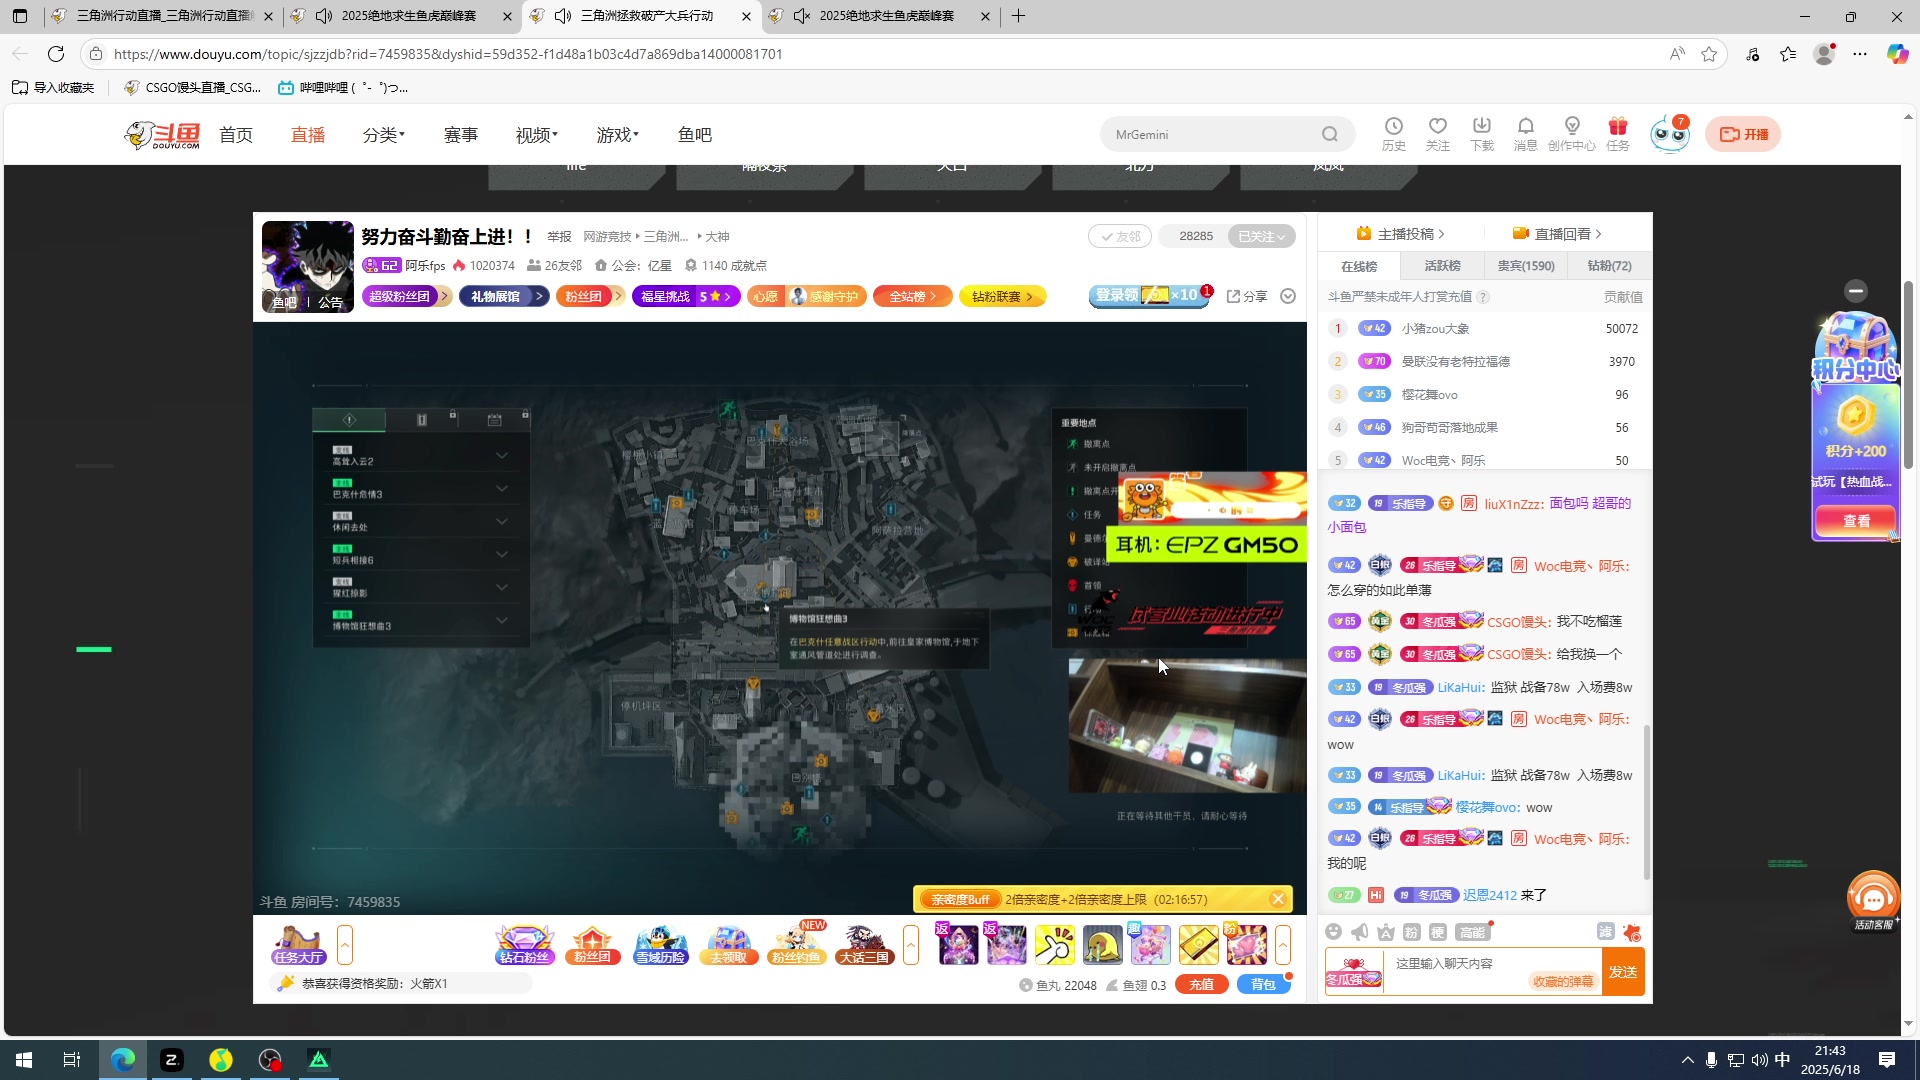
Task: Click the 下载 download icon
Action: click(x=1481, y=133)
